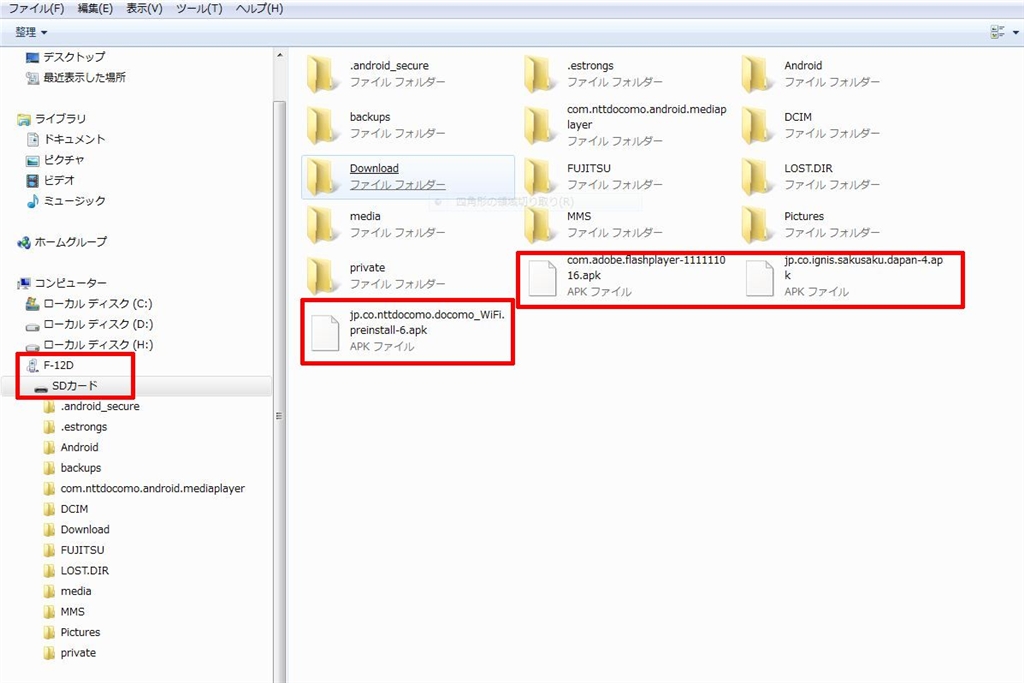The height and width of the screenshot is (683, 1024).
Task: Select .android_secure in the tree
Action: click(91, 407)
